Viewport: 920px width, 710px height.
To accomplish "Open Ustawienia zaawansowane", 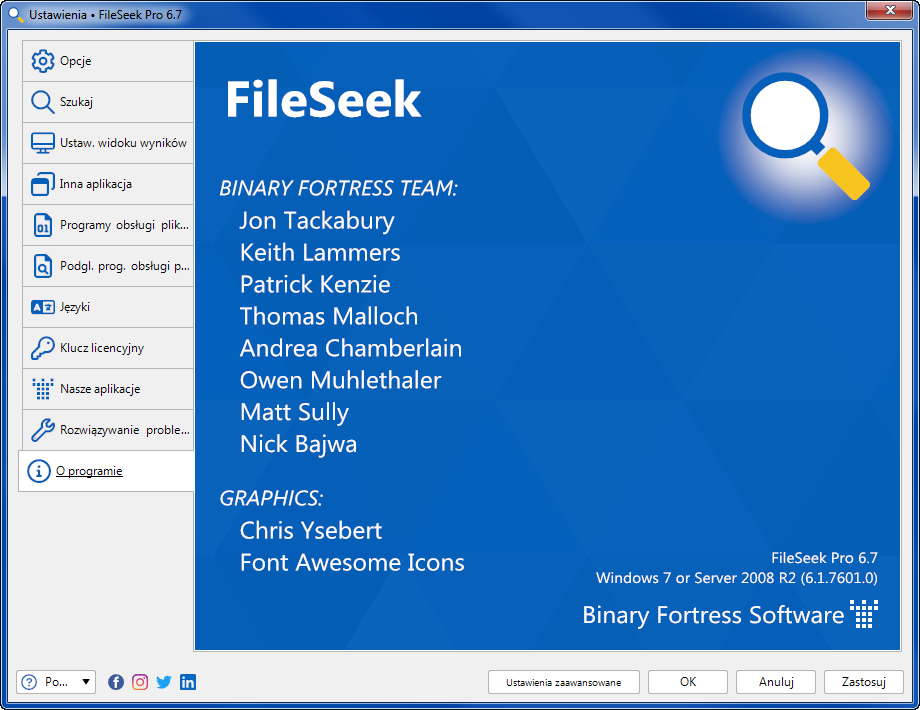I will pos(563,682).
